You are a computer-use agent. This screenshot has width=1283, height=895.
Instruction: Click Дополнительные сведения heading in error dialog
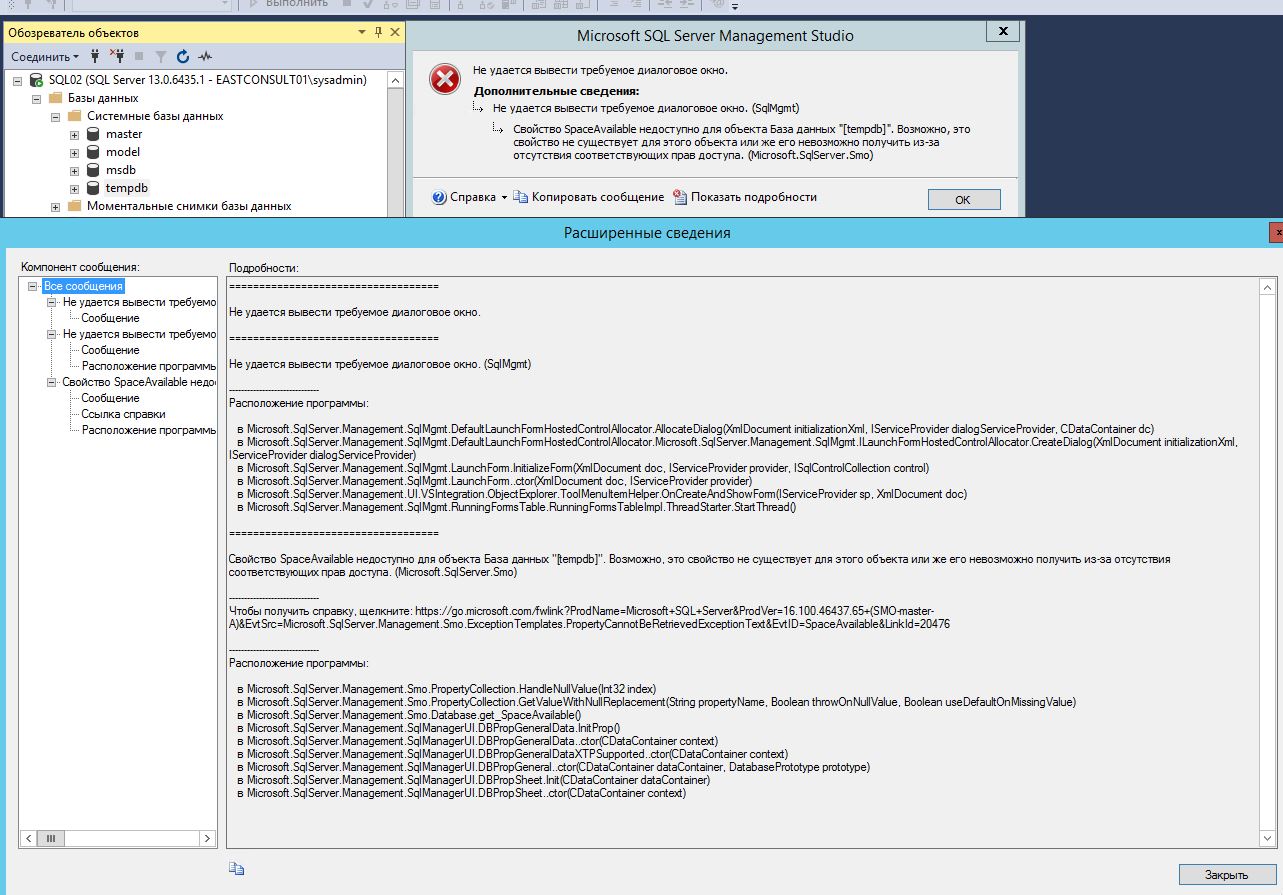tap(556, 91)
